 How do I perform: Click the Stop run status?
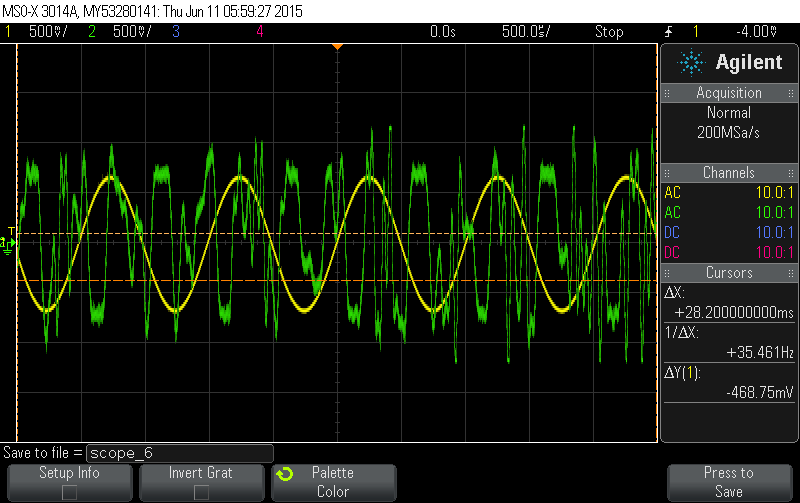(609, 32)
